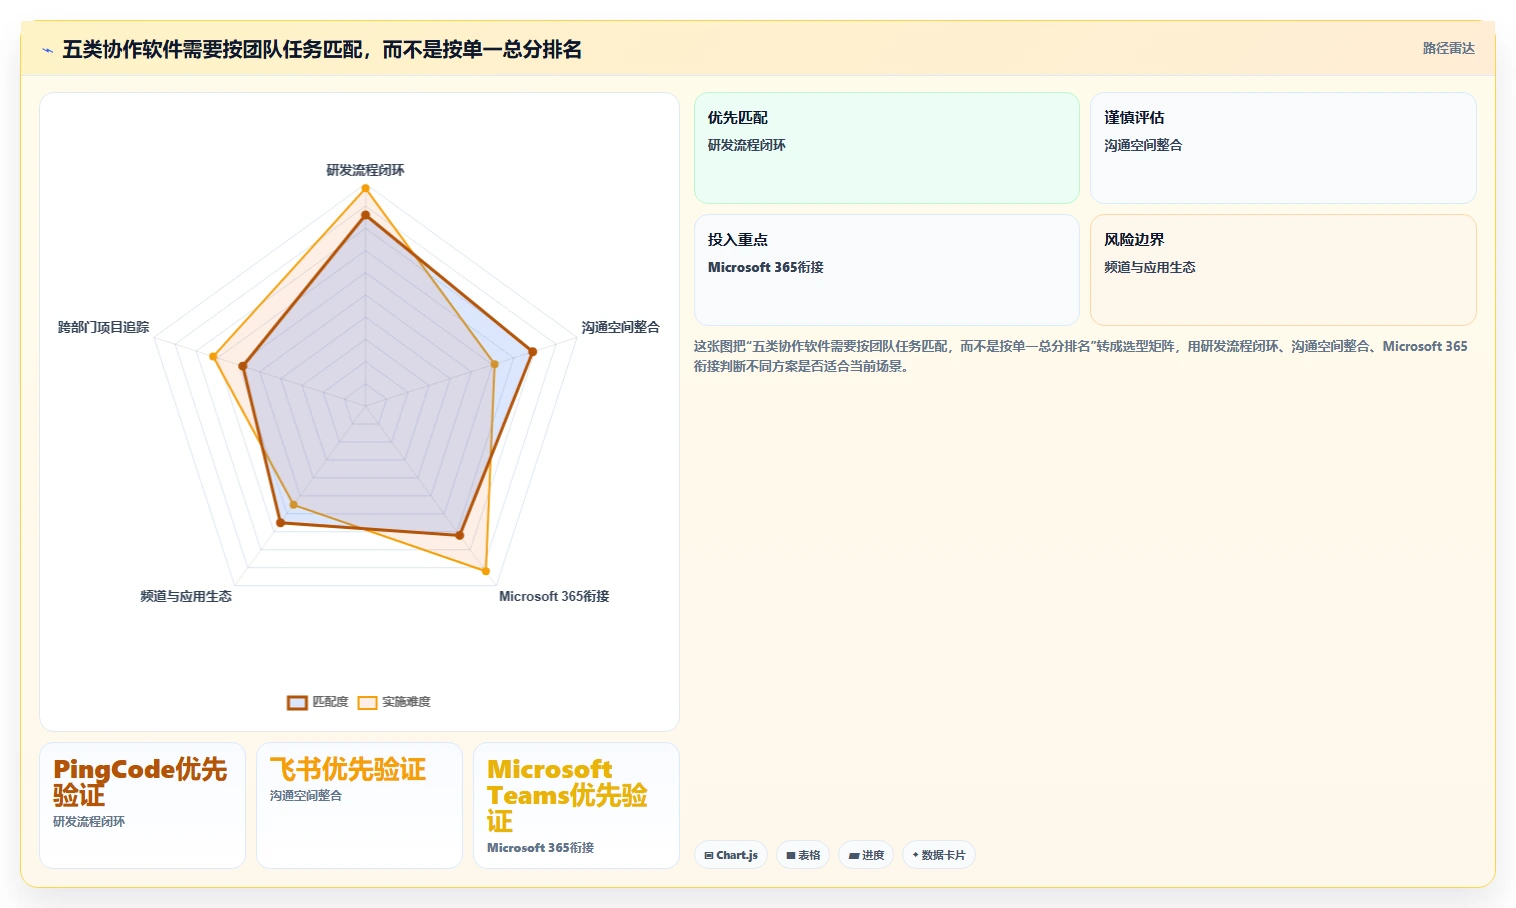This screenshot has width=1516, height=908.
Task: Click 匹配度 data point on 研发流程闭环 axis
Action: [365, 215]
